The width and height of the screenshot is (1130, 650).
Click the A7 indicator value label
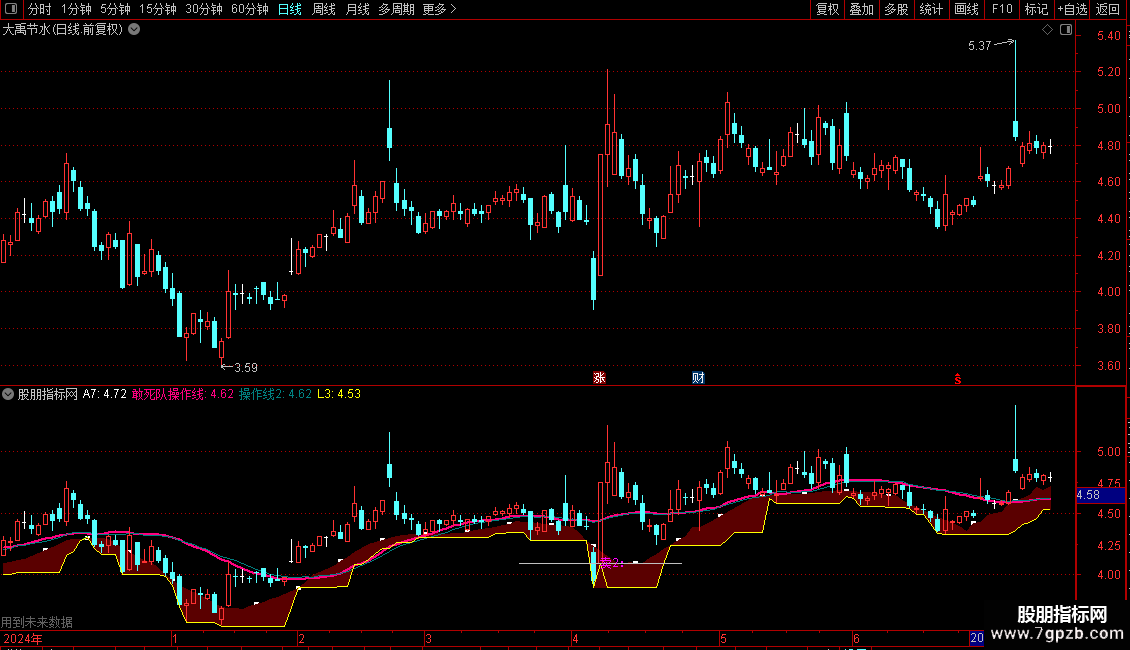click(104, 394)
